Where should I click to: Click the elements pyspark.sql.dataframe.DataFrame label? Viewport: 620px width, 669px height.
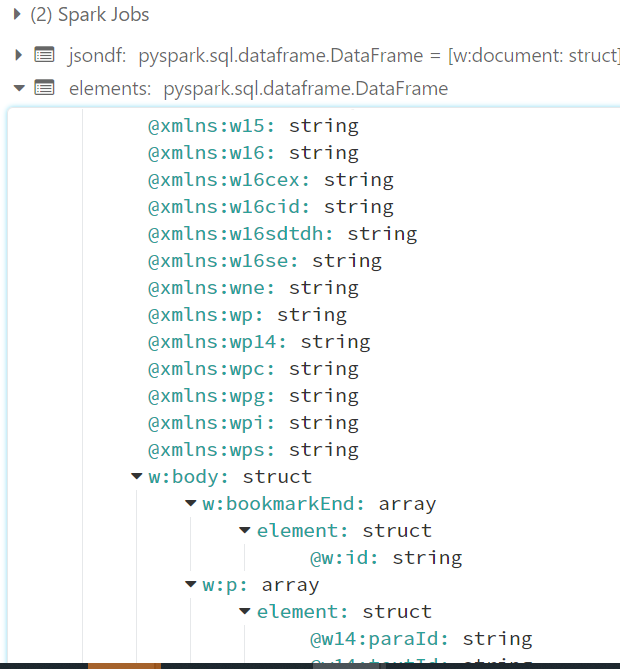click(x=305, y=88)
